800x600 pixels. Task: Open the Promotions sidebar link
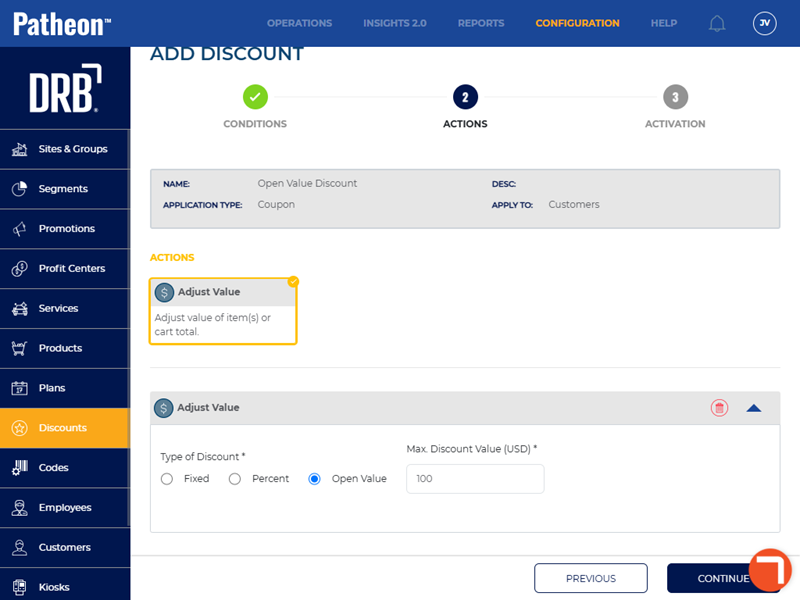point(65,229)
